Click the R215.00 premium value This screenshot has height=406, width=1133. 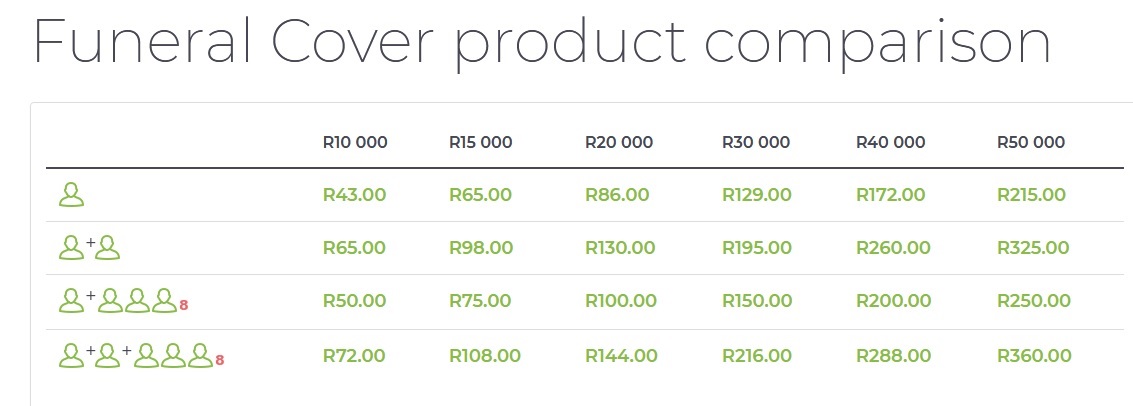click(1032, 195)
